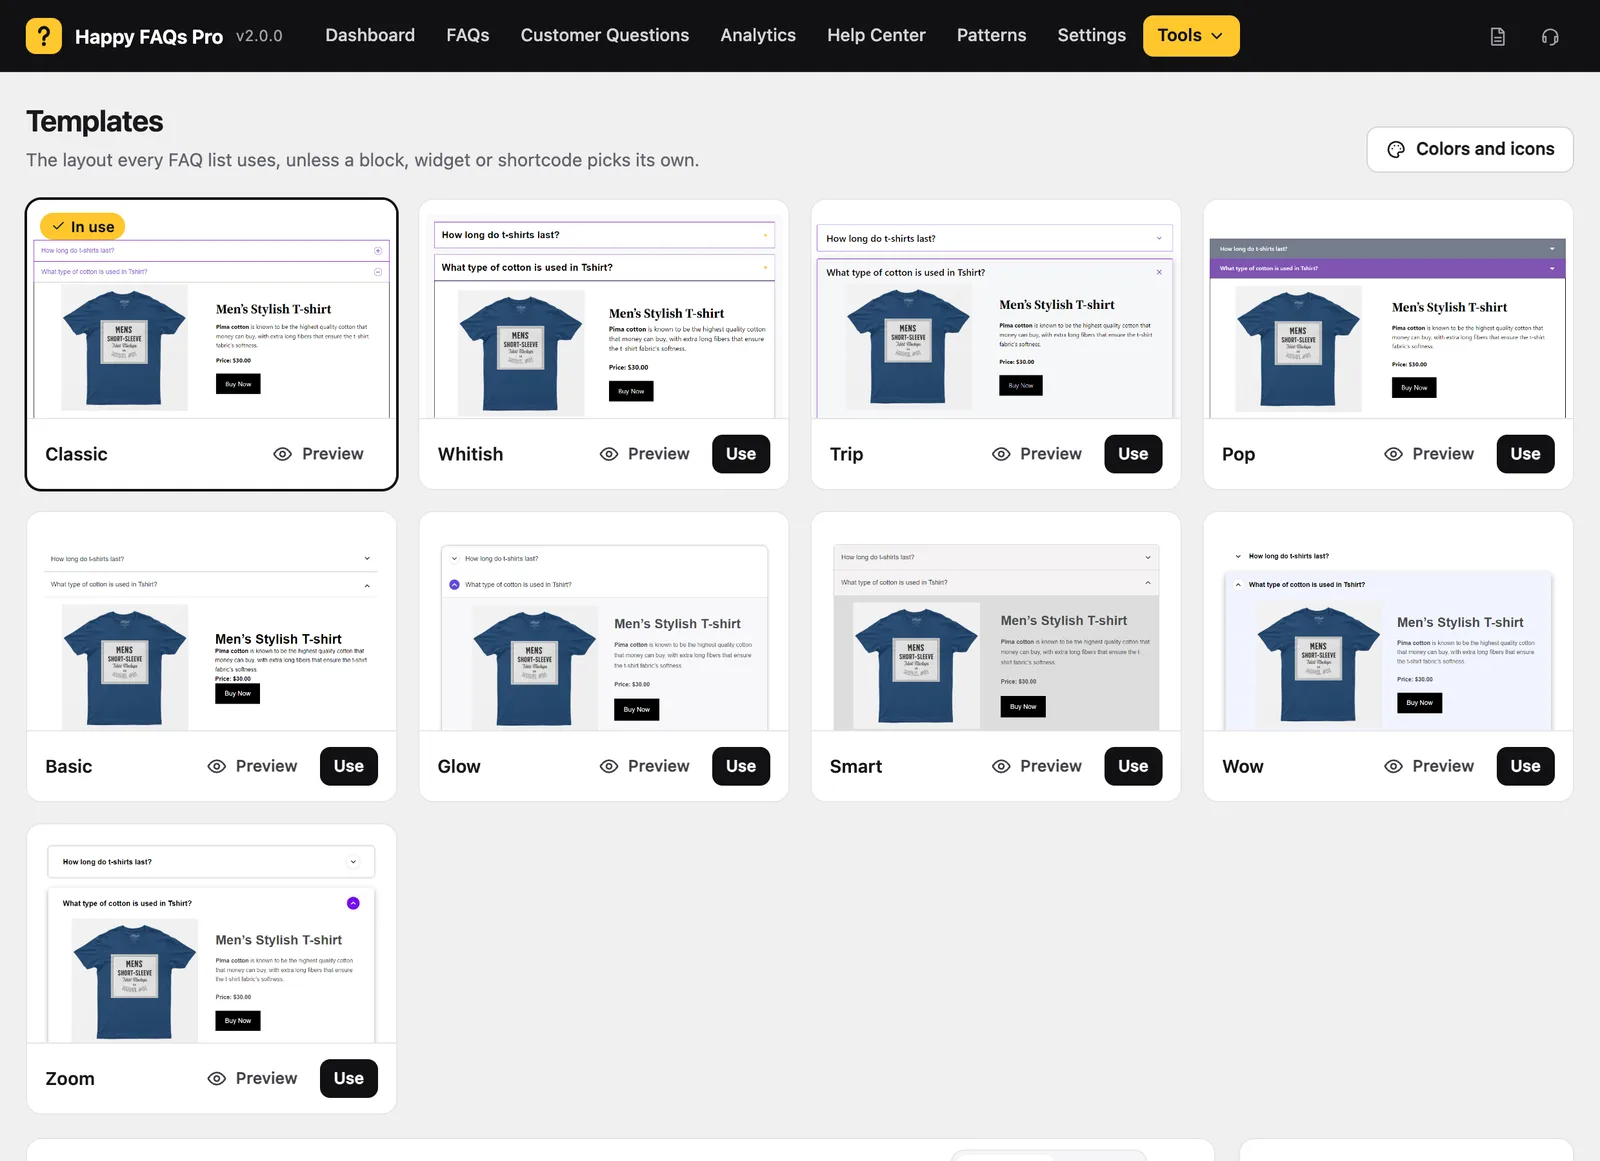
Task: Open the support headset icon in header
Action: (1550, 37)
